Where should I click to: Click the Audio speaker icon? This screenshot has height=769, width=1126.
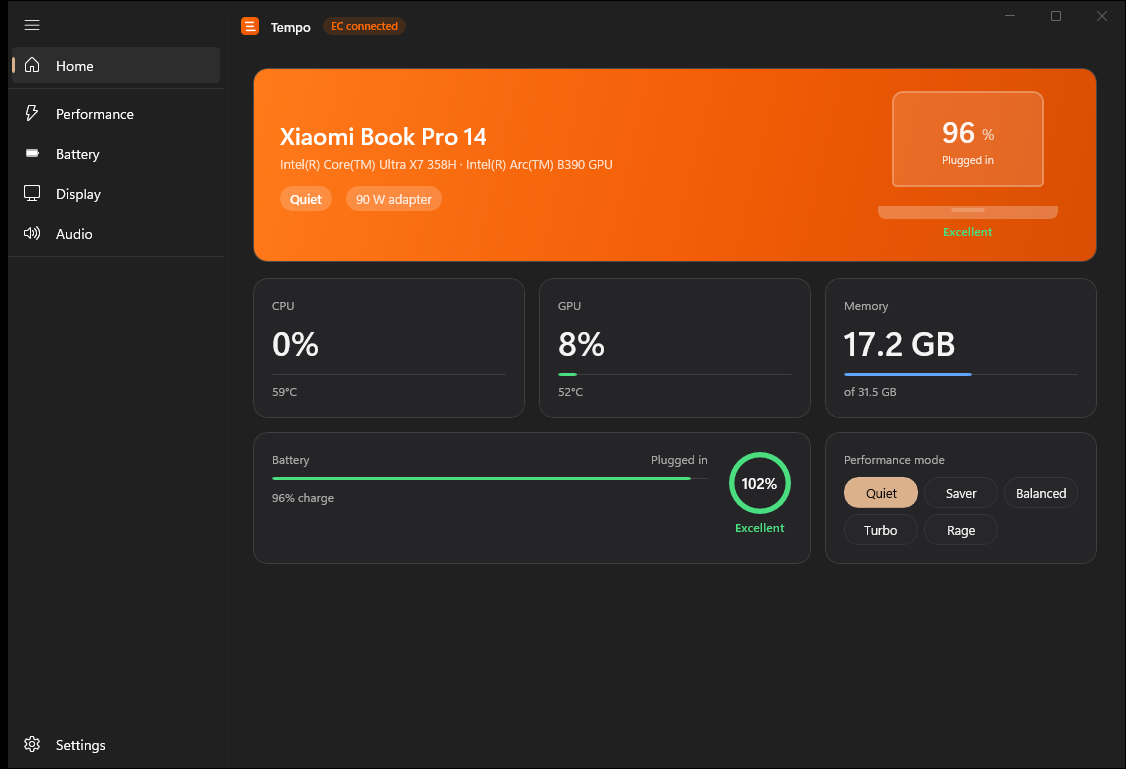tap(32, 233)
